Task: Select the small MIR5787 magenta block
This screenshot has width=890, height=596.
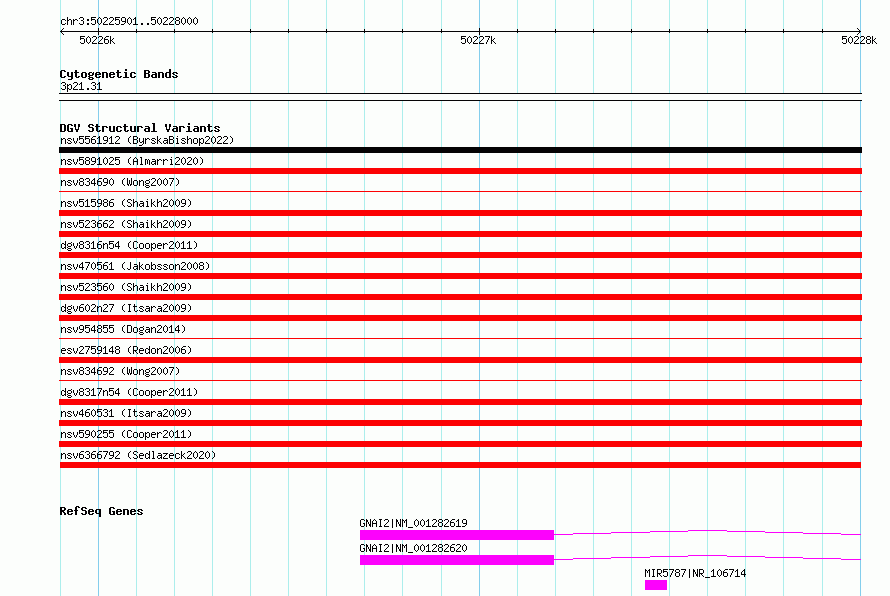Action: (656, 585)
